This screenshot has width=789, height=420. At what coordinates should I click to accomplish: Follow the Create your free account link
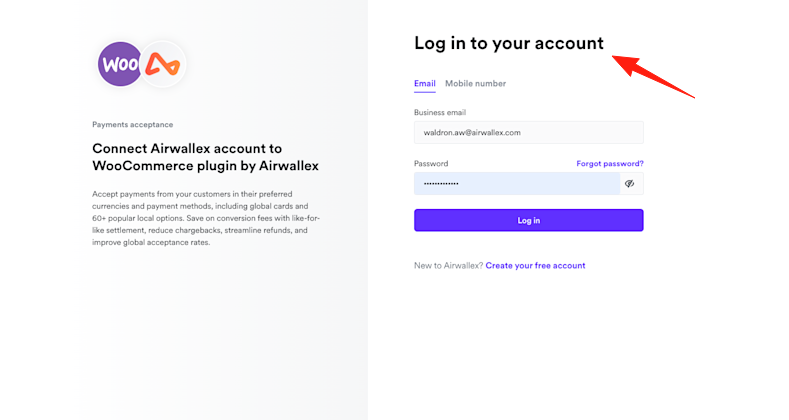(535, 266)
